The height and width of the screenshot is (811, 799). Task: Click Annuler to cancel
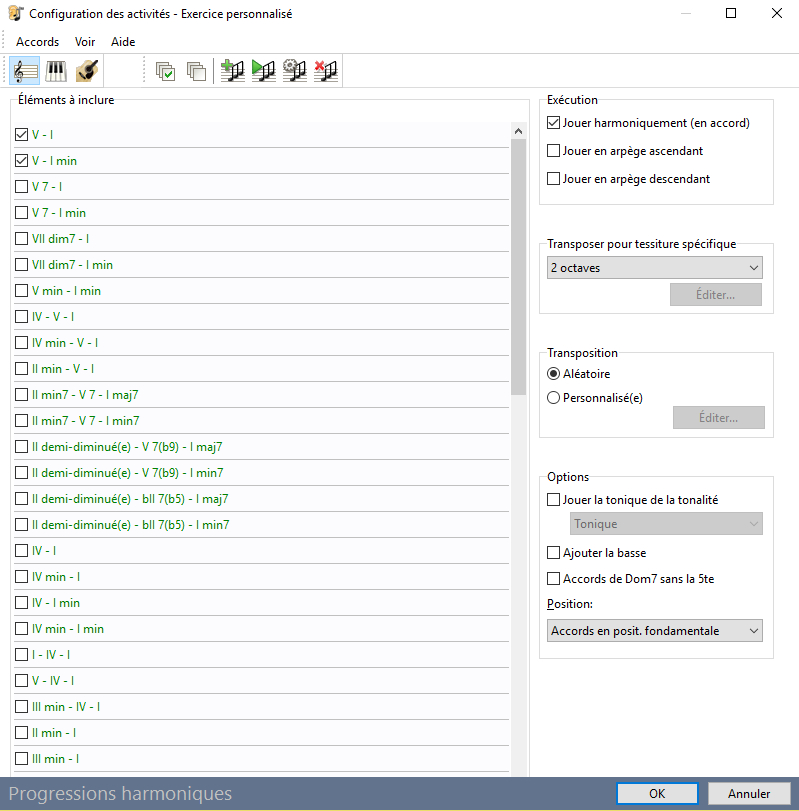coord(749,793)
